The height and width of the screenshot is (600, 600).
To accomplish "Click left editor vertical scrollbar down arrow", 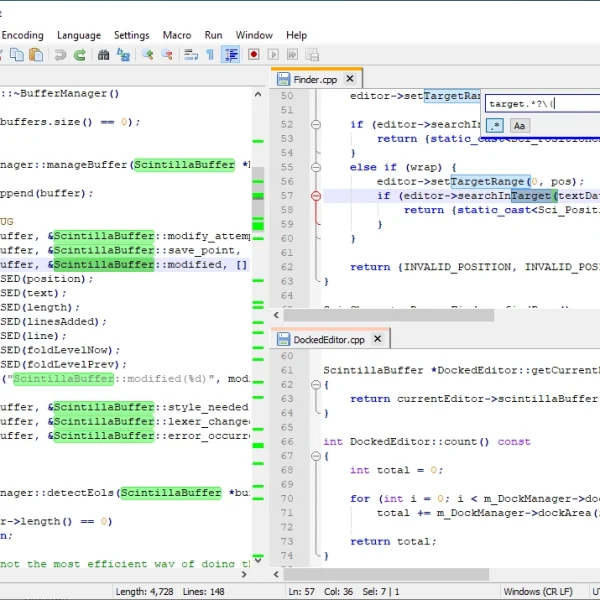I will tap(258, 560).
